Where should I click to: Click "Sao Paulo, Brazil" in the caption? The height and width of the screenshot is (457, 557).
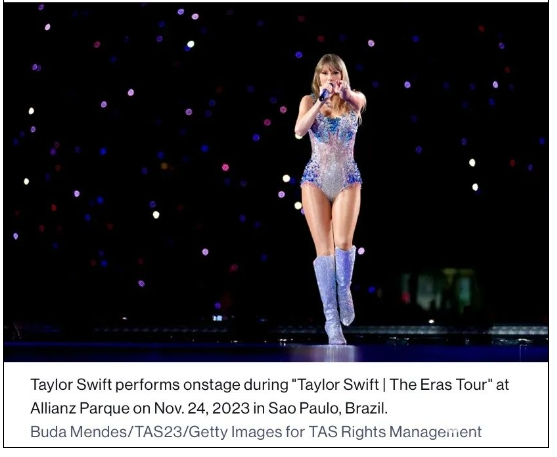[327, 408]
